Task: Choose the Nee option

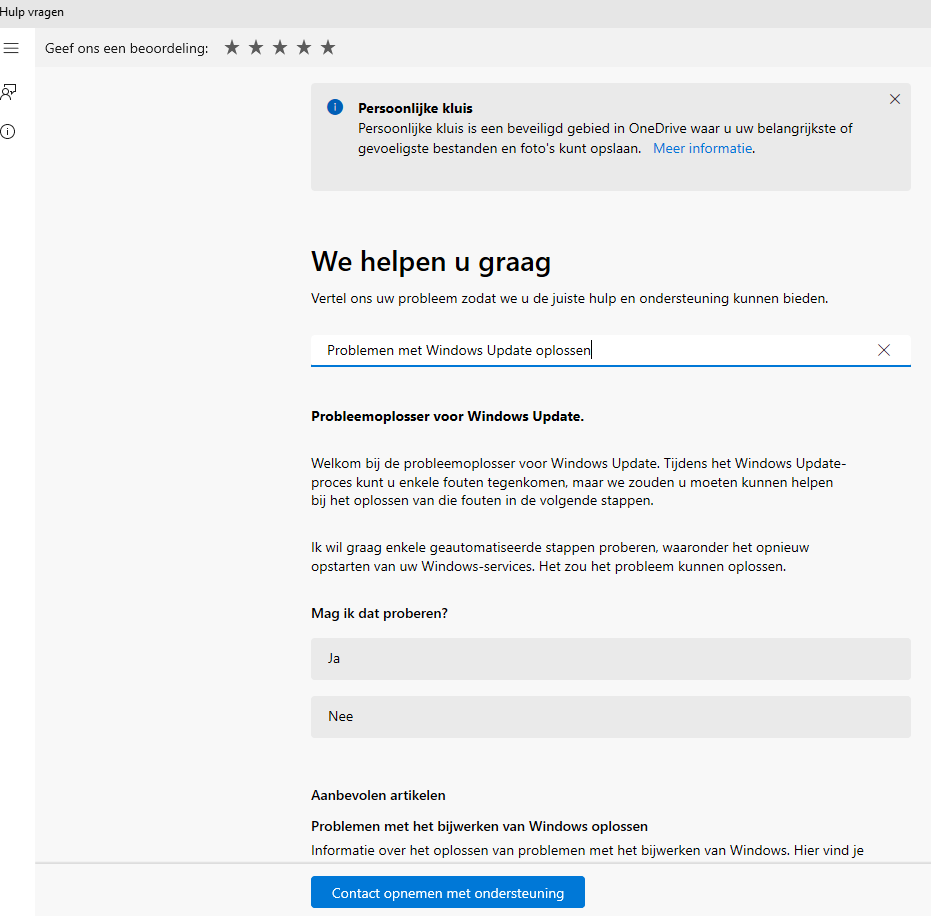Action: click(610, 717)
